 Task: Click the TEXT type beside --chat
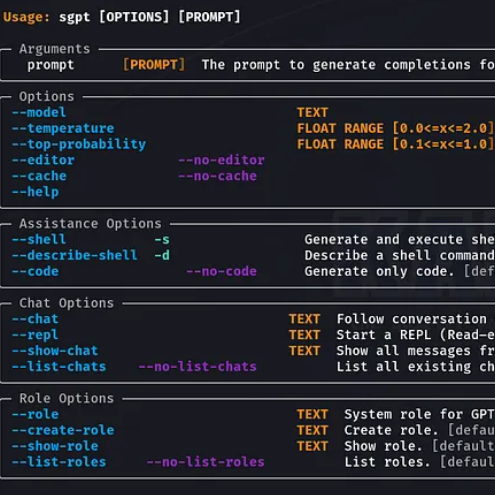tap(305, 319)
